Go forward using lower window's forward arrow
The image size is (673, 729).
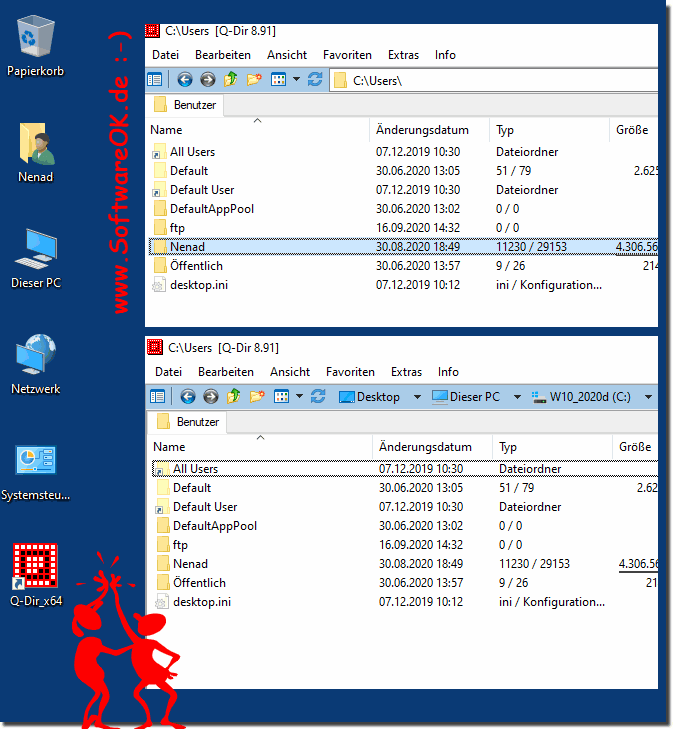point(211,397)
